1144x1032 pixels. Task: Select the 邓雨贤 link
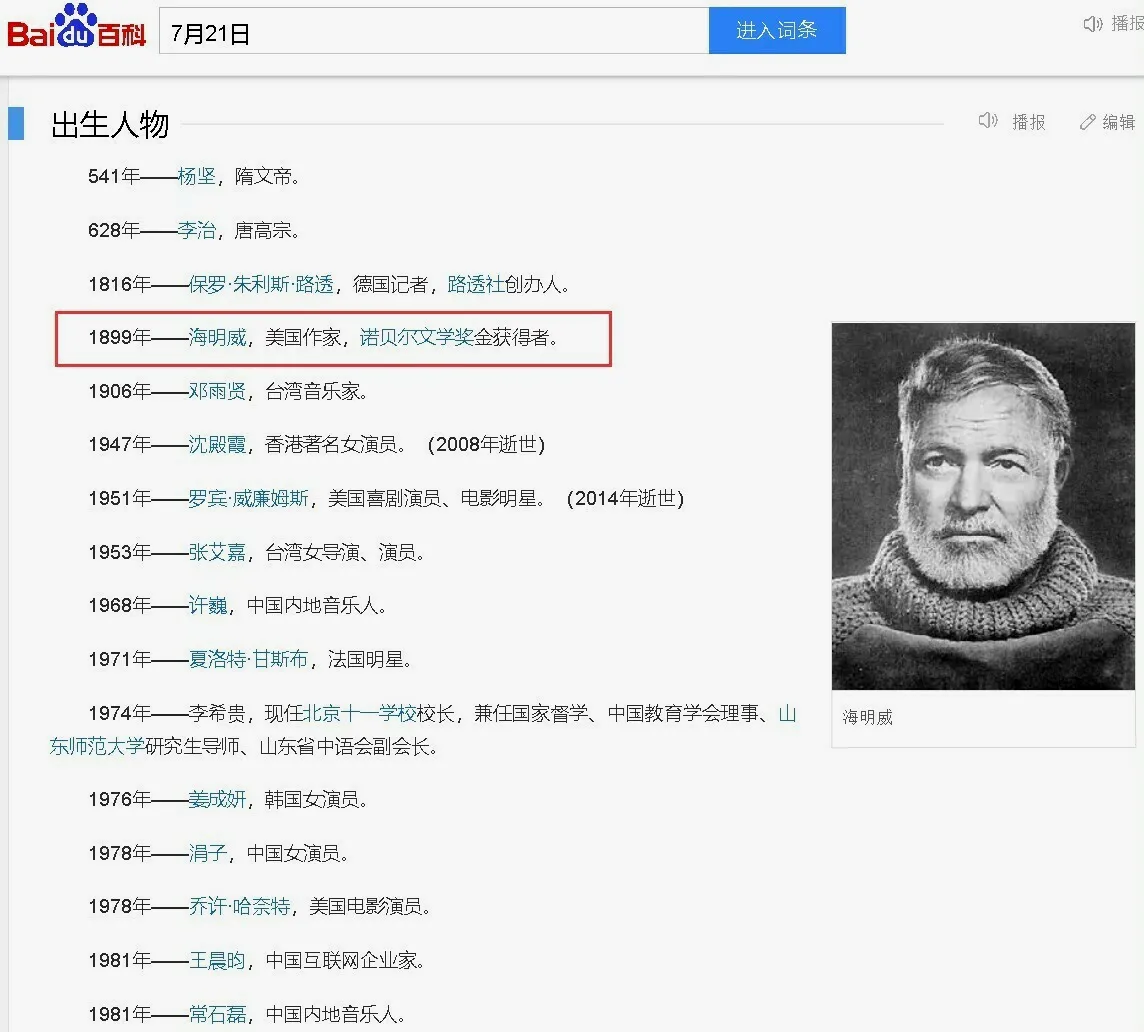(x=217, y=392)
